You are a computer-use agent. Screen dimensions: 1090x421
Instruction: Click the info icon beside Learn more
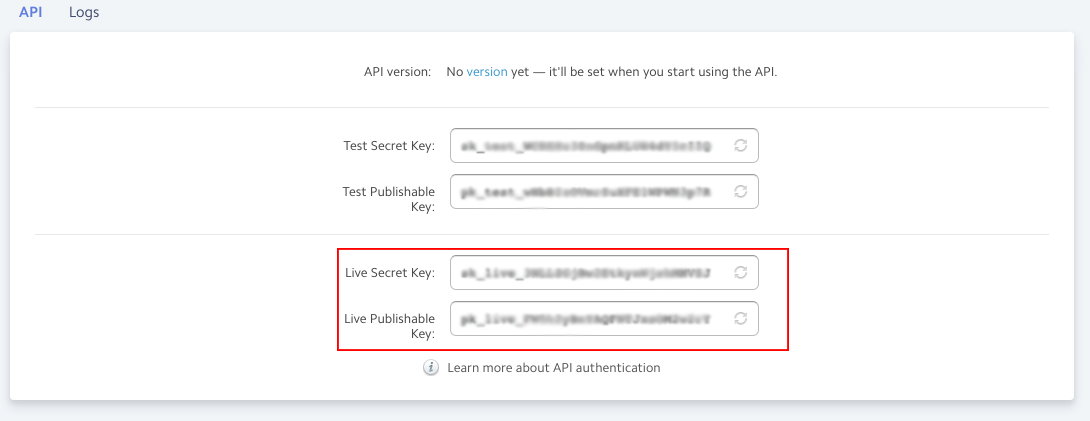[x=431, y=367]
